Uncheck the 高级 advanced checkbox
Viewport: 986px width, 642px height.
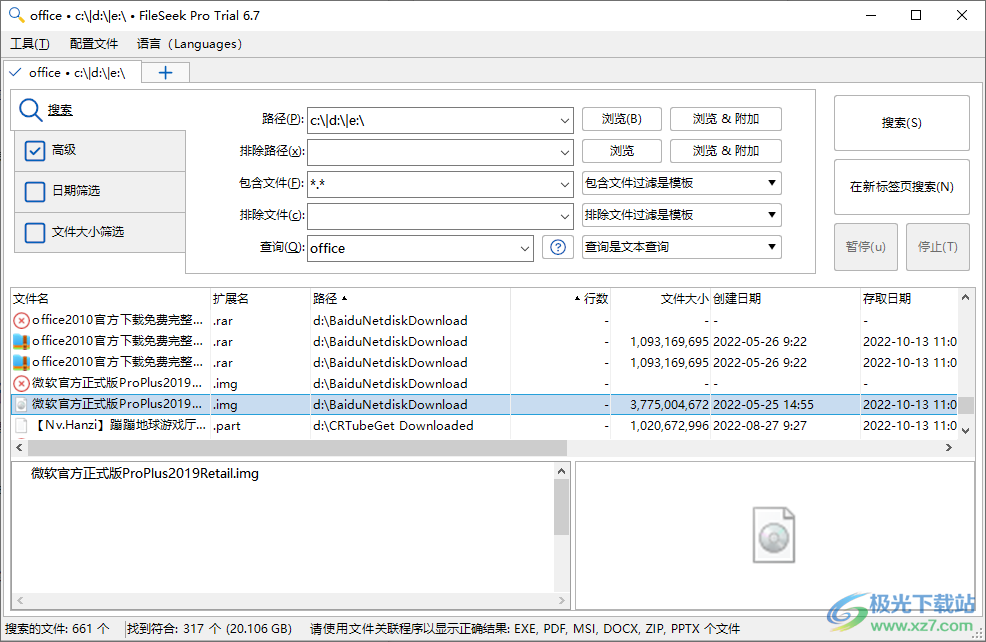[35, 150]
